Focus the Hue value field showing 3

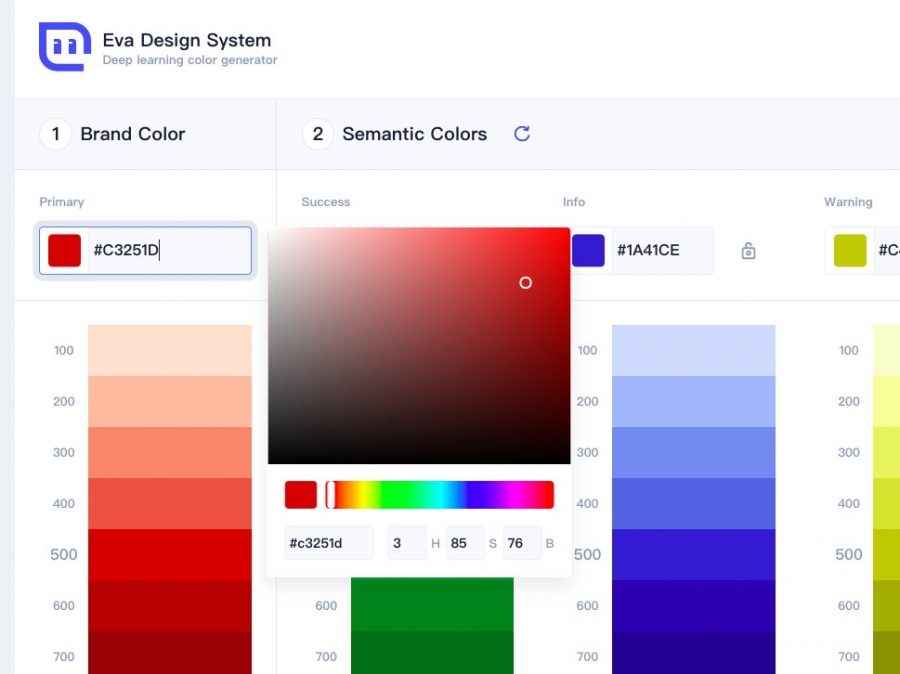tap(407, 543)
